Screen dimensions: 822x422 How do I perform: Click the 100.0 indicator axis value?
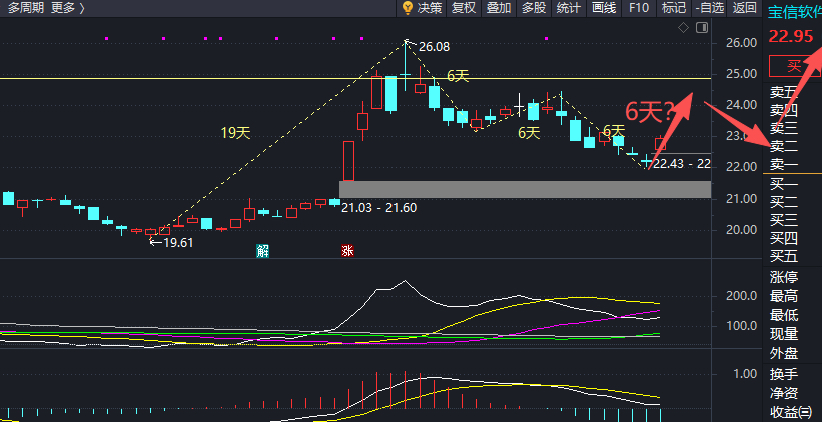point(743,326)
